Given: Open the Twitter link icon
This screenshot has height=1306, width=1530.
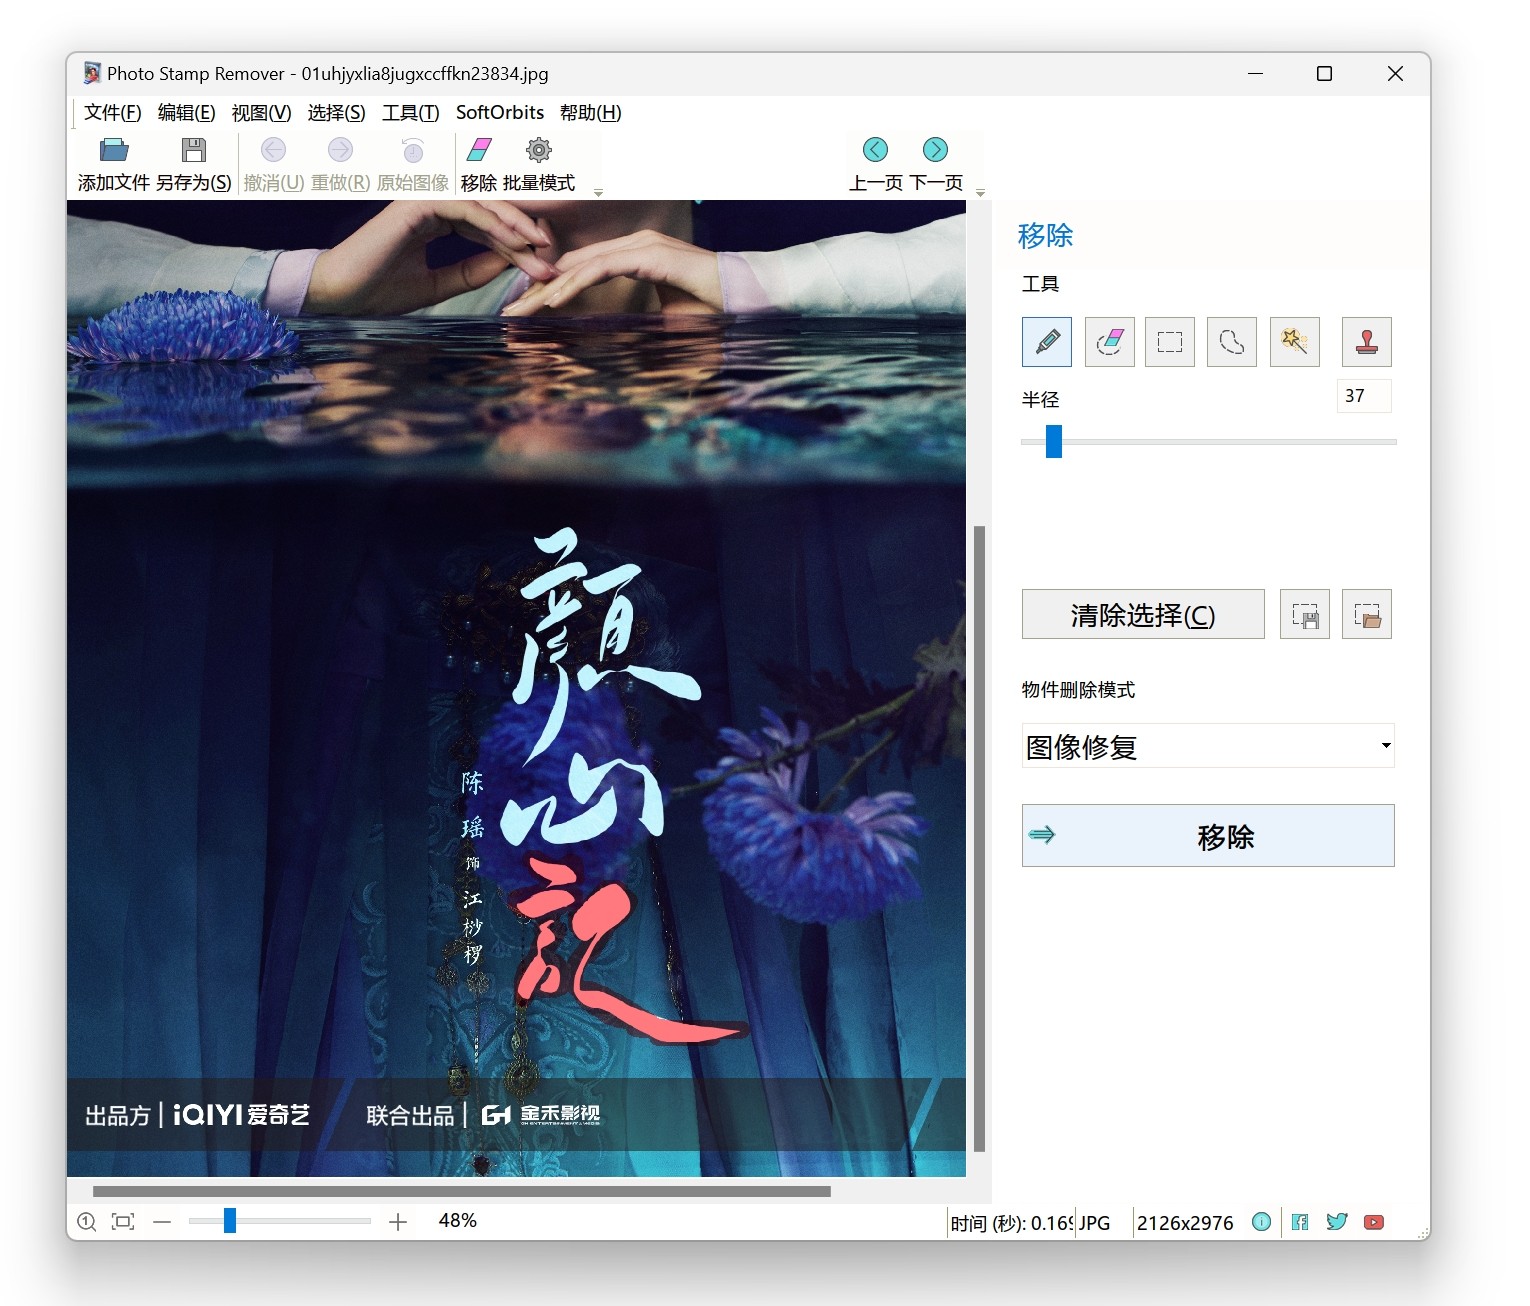Looking at the screenshot, I should click(x=1337, y=1221).
